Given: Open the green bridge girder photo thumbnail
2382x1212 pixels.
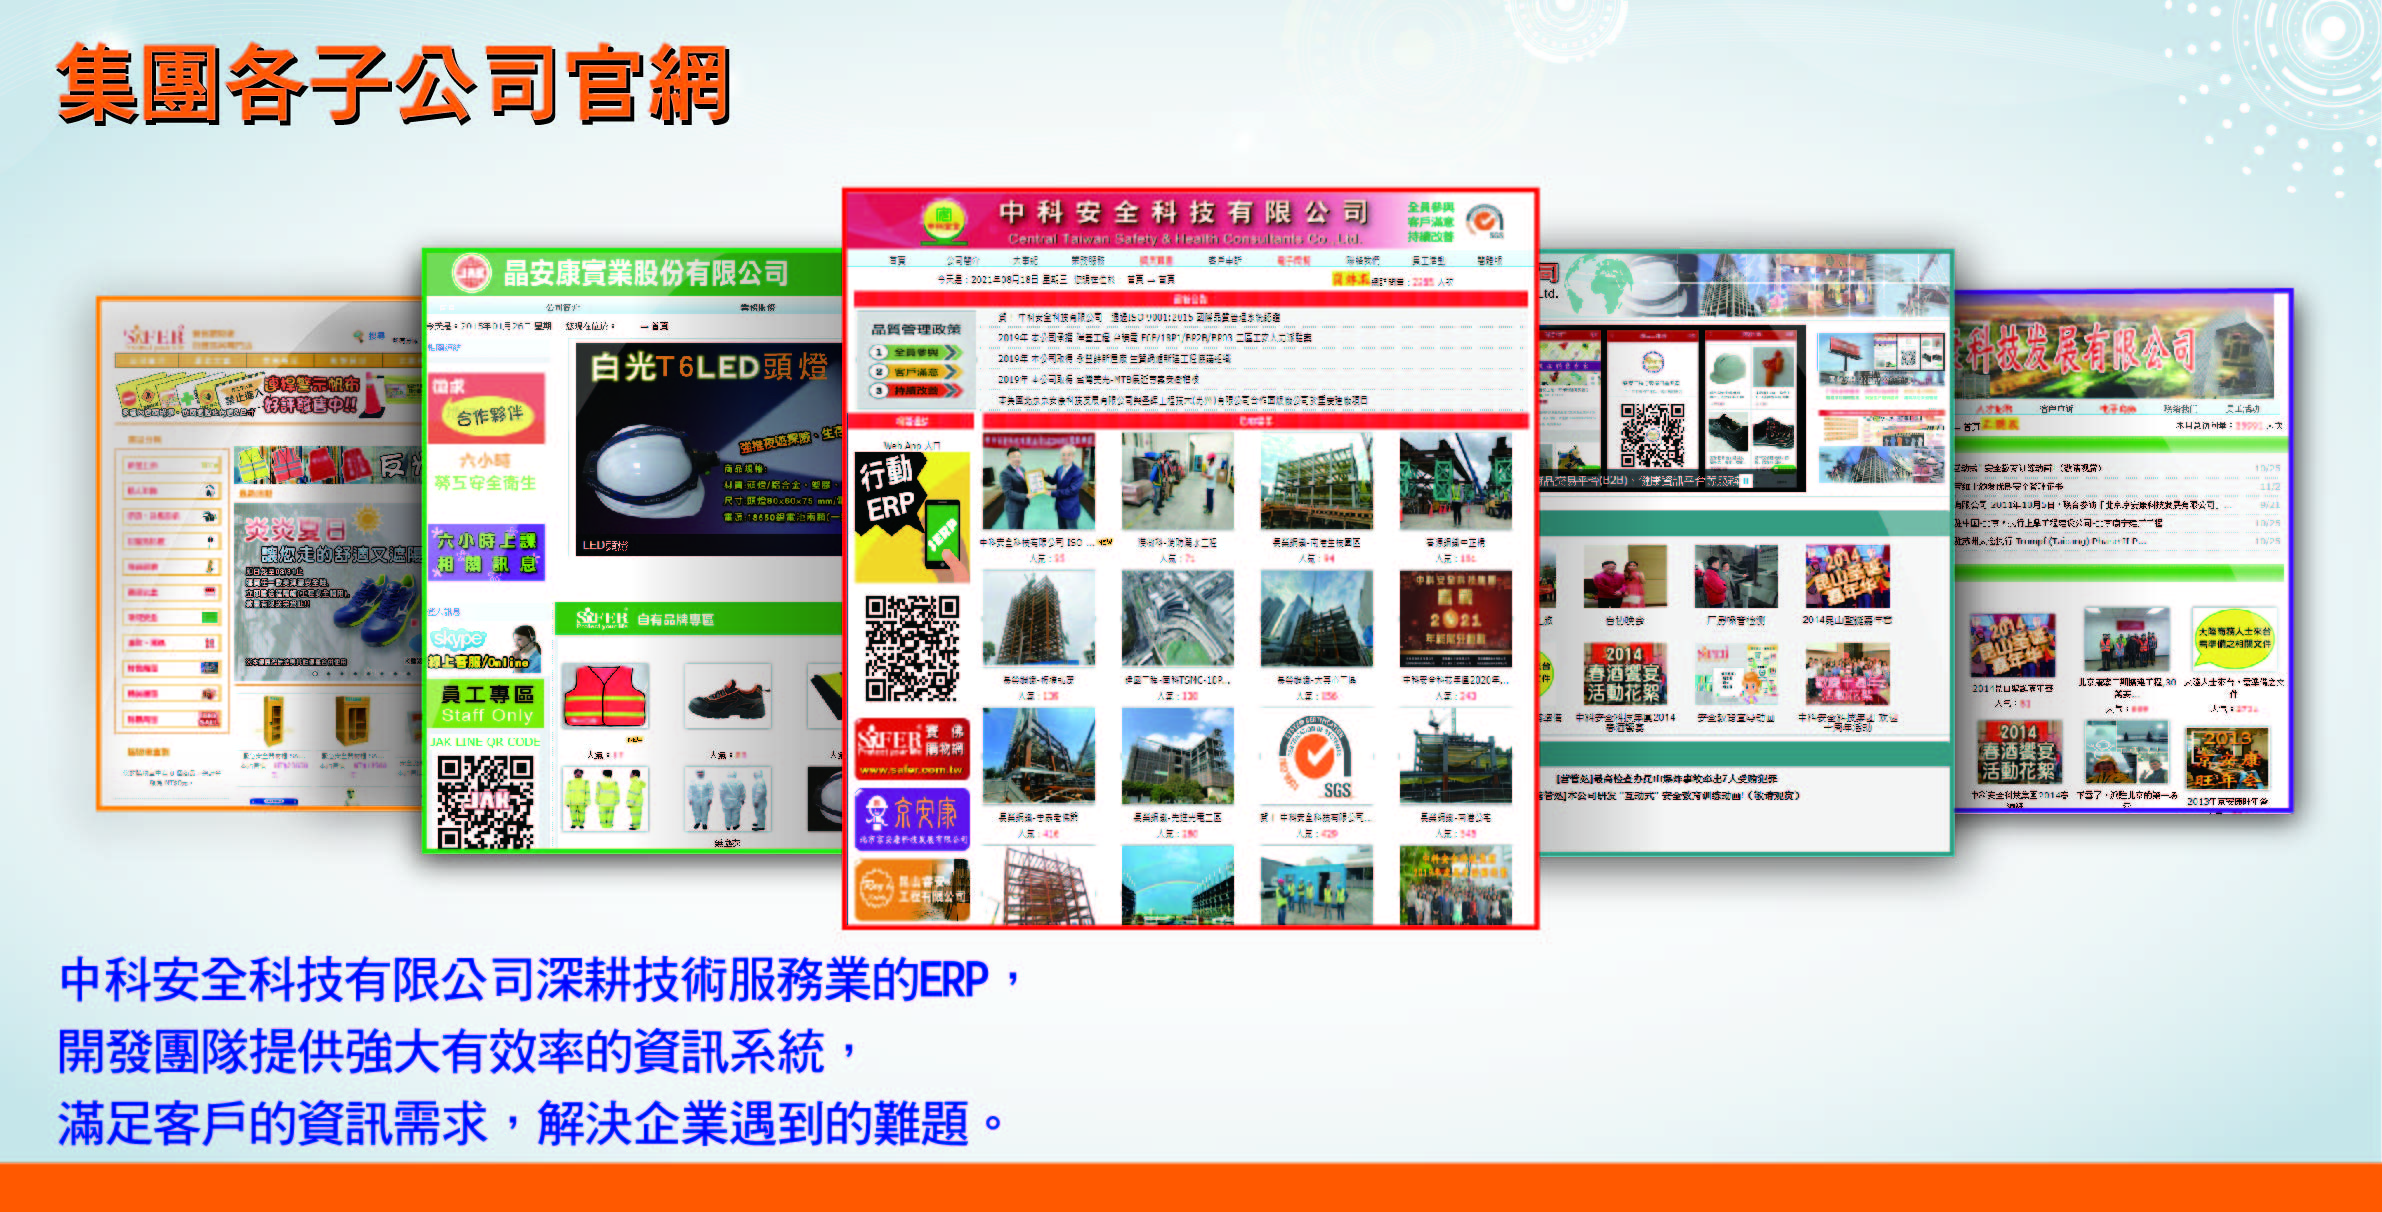Looking at the screenshot, I should 1455,482.
